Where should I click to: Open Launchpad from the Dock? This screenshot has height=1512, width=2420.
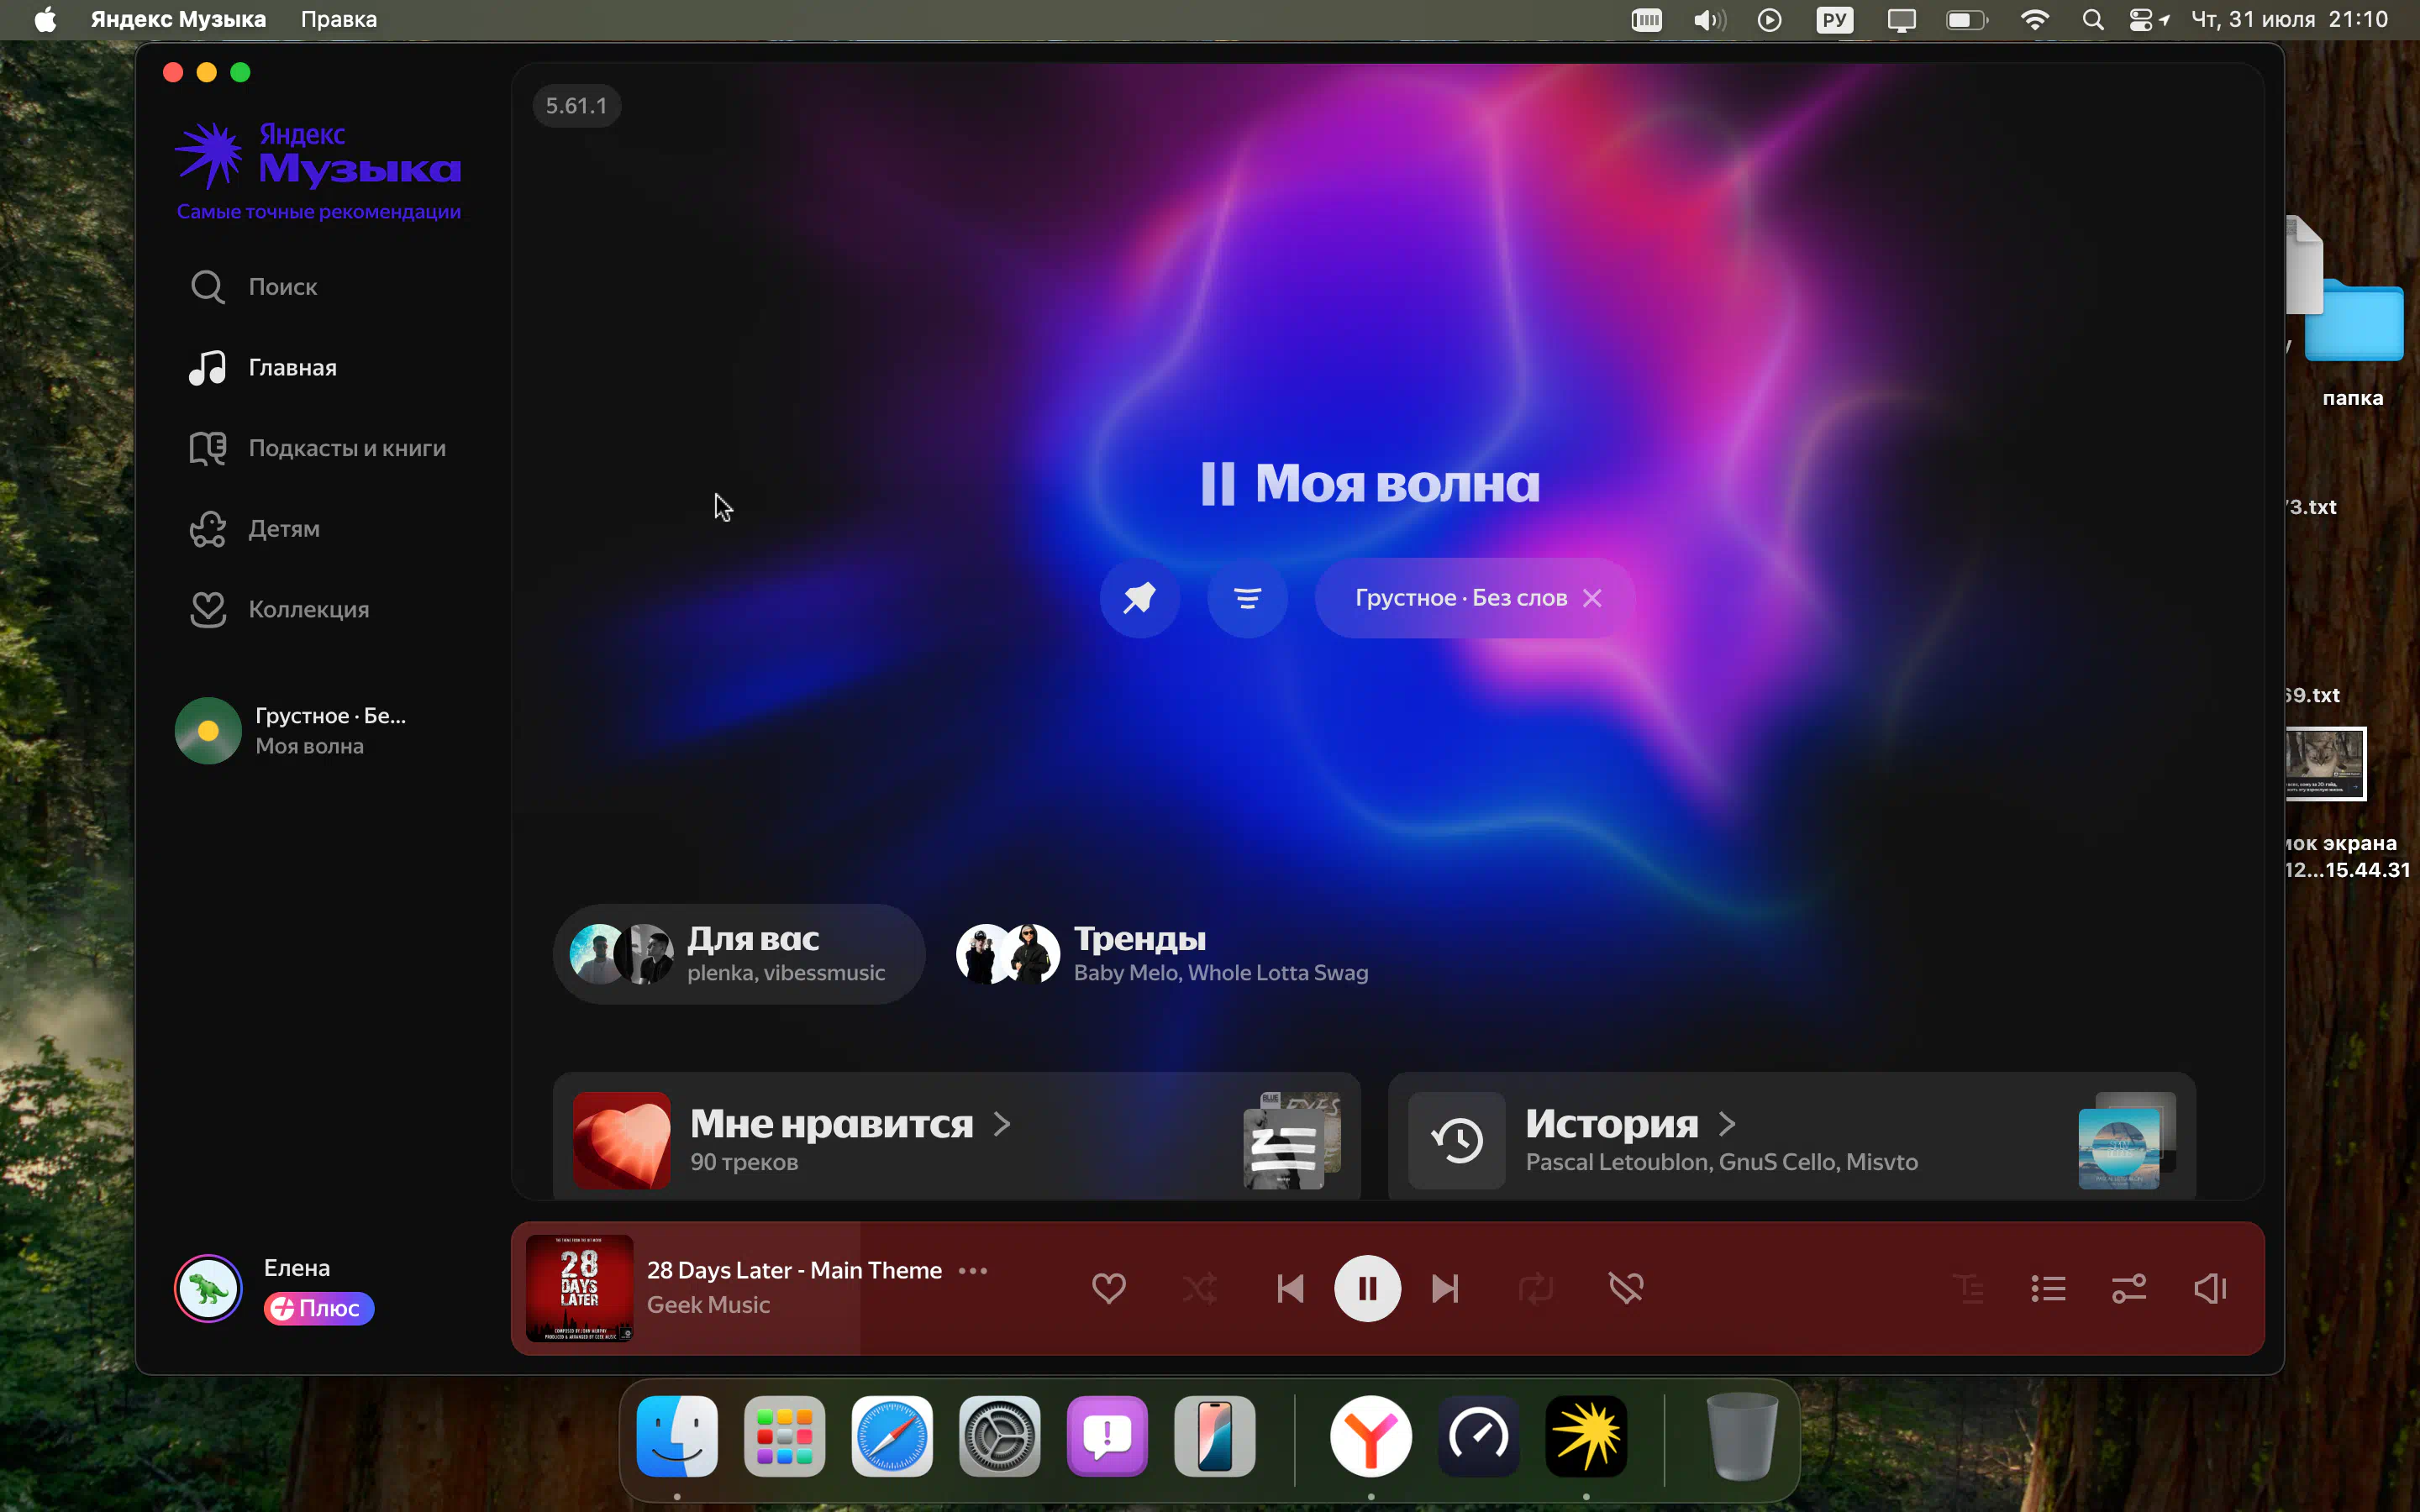tap(784, 1437)
